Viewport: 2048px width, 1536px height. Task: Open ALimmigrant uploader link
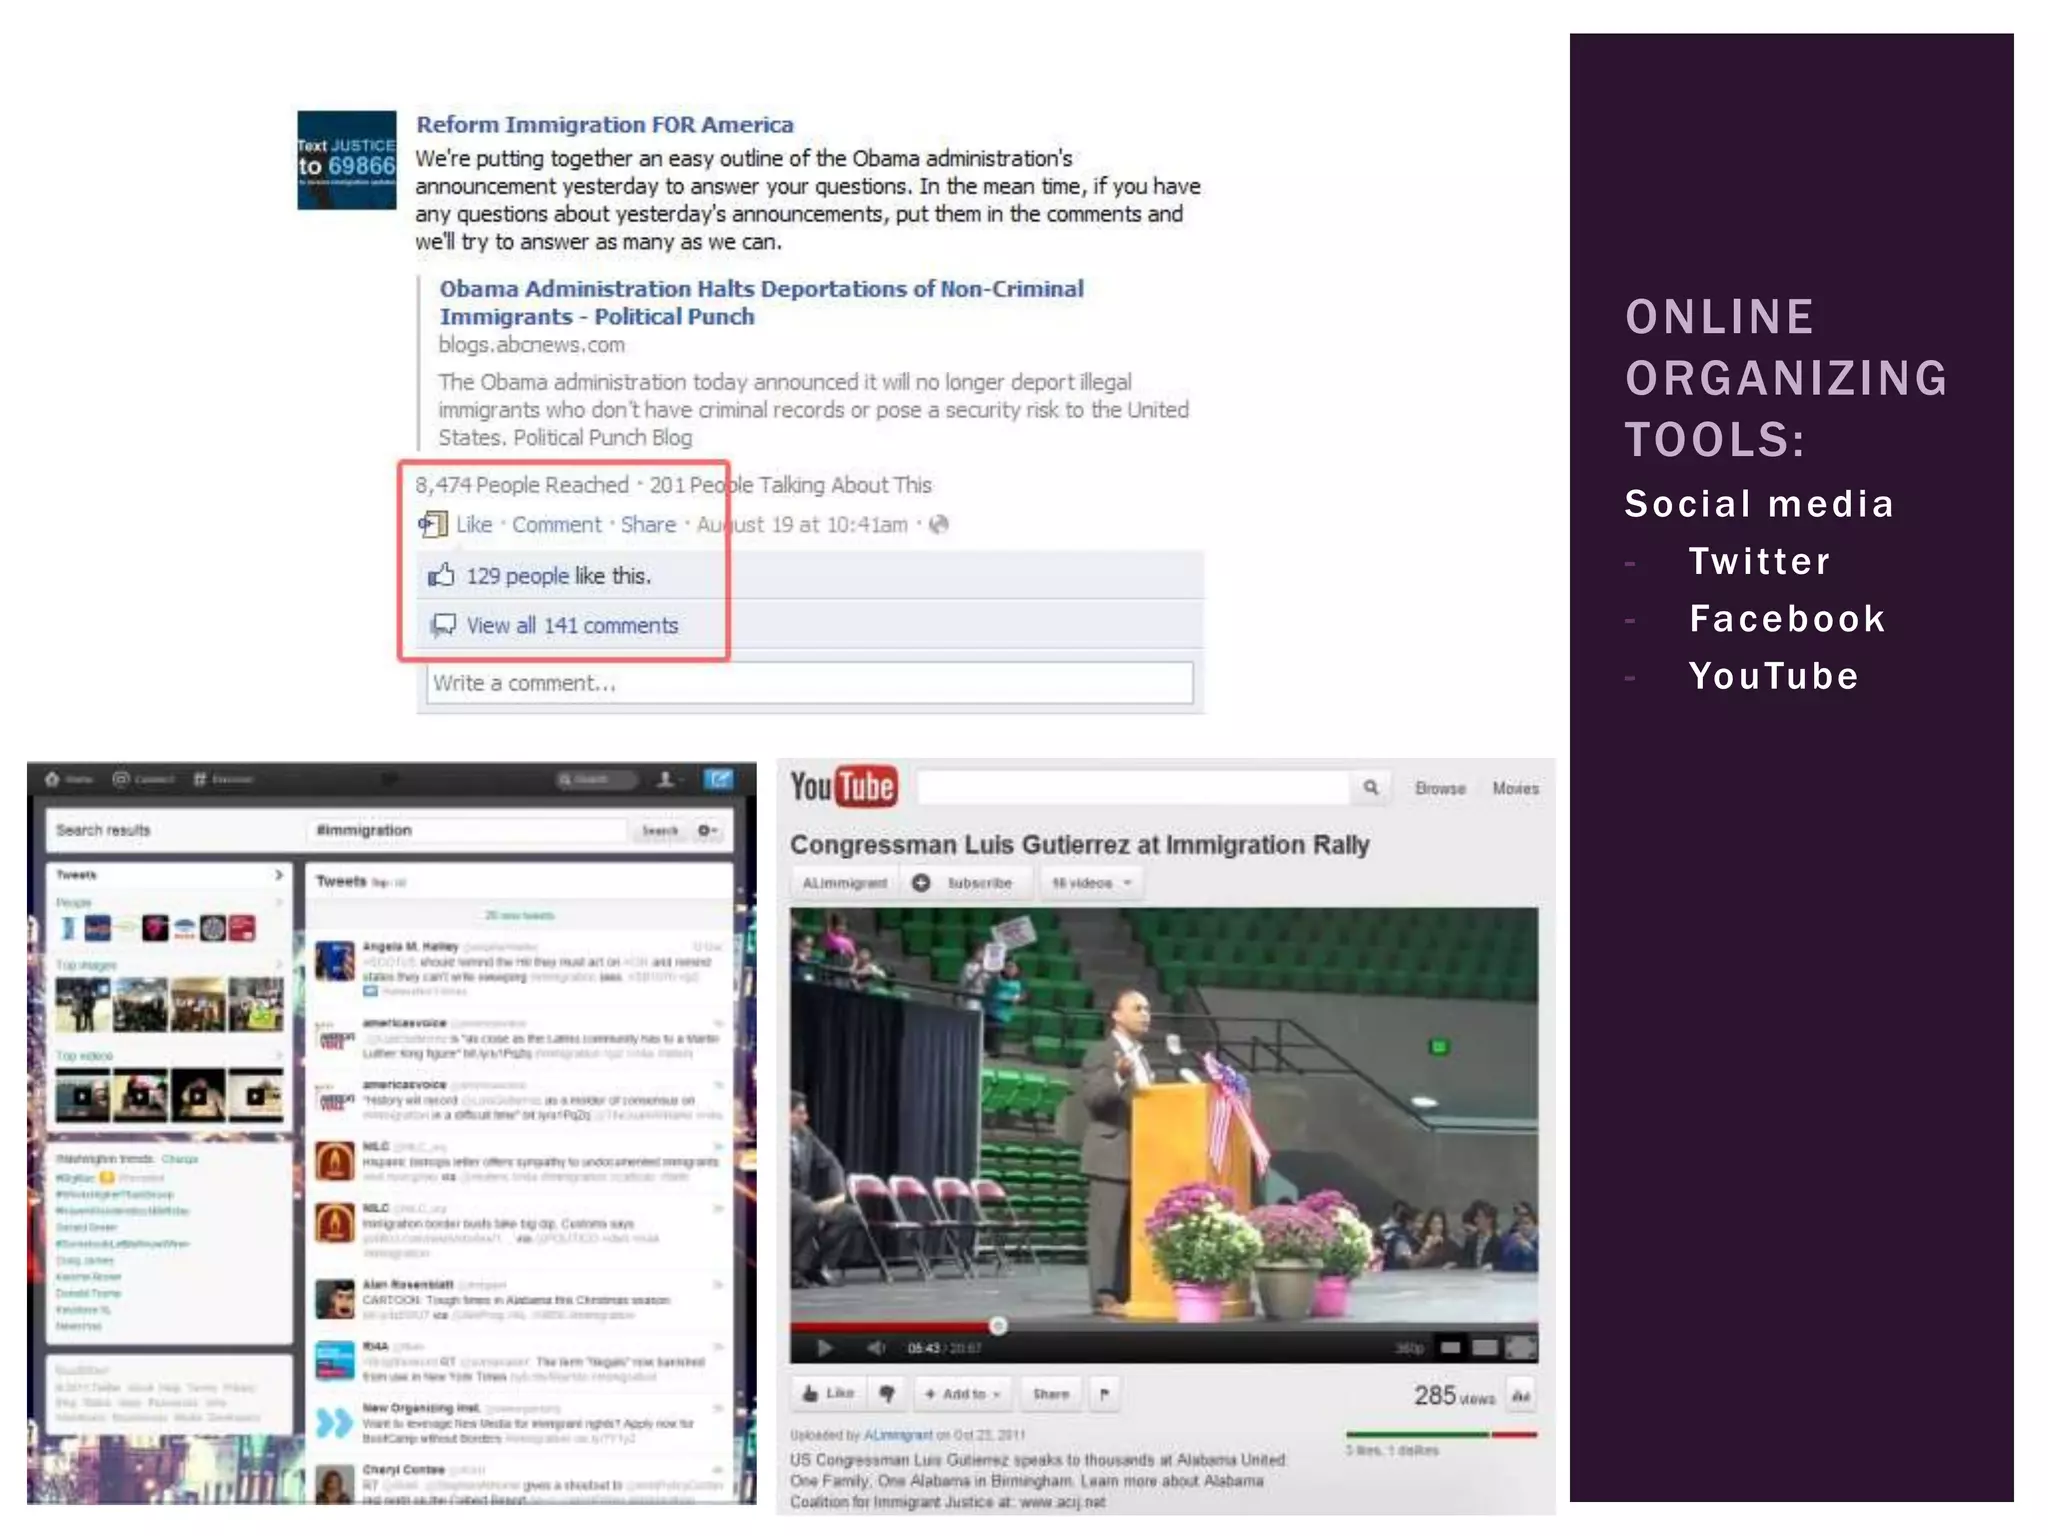click(898, 1435)
